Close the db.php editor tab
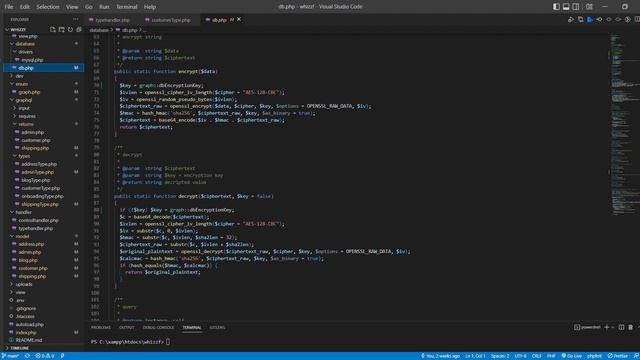The image size is (640, 360). (239, 19)
